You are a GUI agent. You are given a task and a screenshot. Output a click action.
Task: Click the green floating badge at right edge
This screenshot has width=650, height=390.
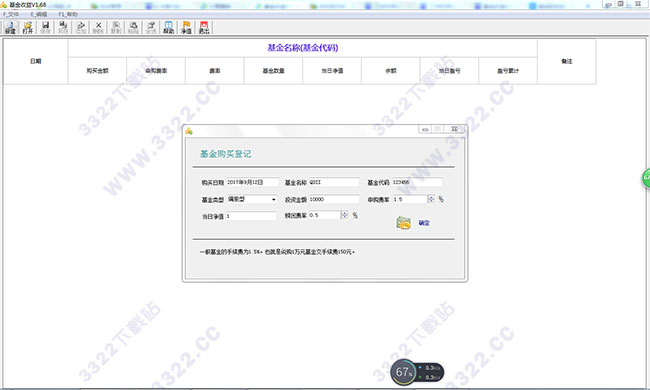point(646,178)
